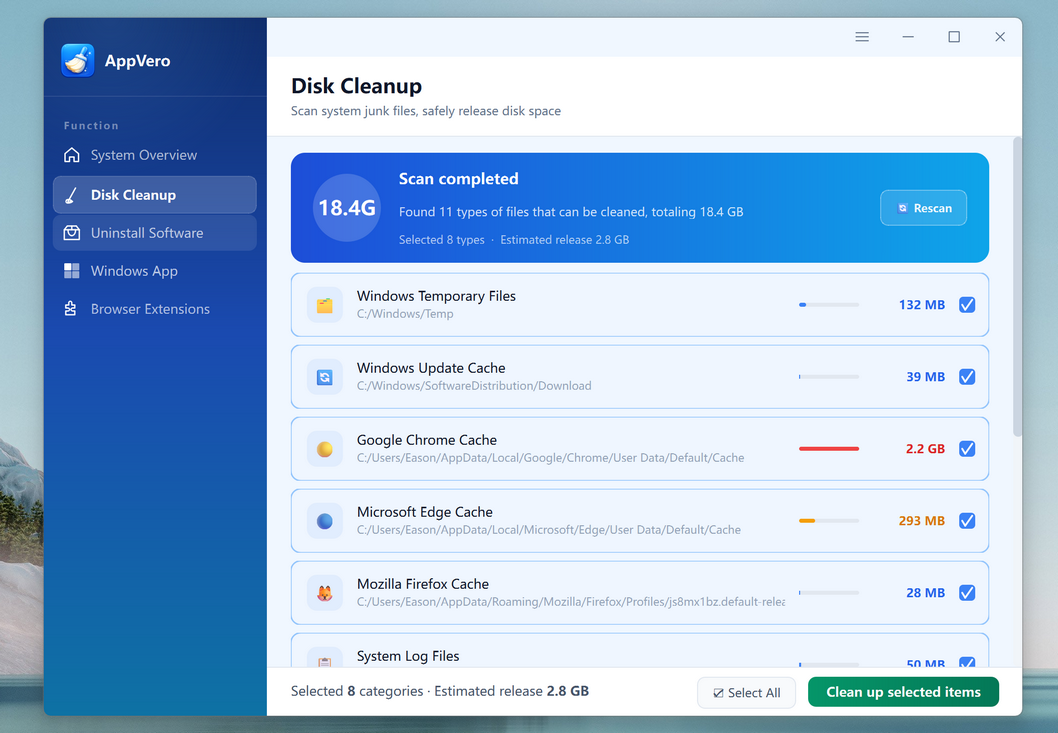
Task: Click the vertical scrollbar thumb of file list
Action: 1017,287
